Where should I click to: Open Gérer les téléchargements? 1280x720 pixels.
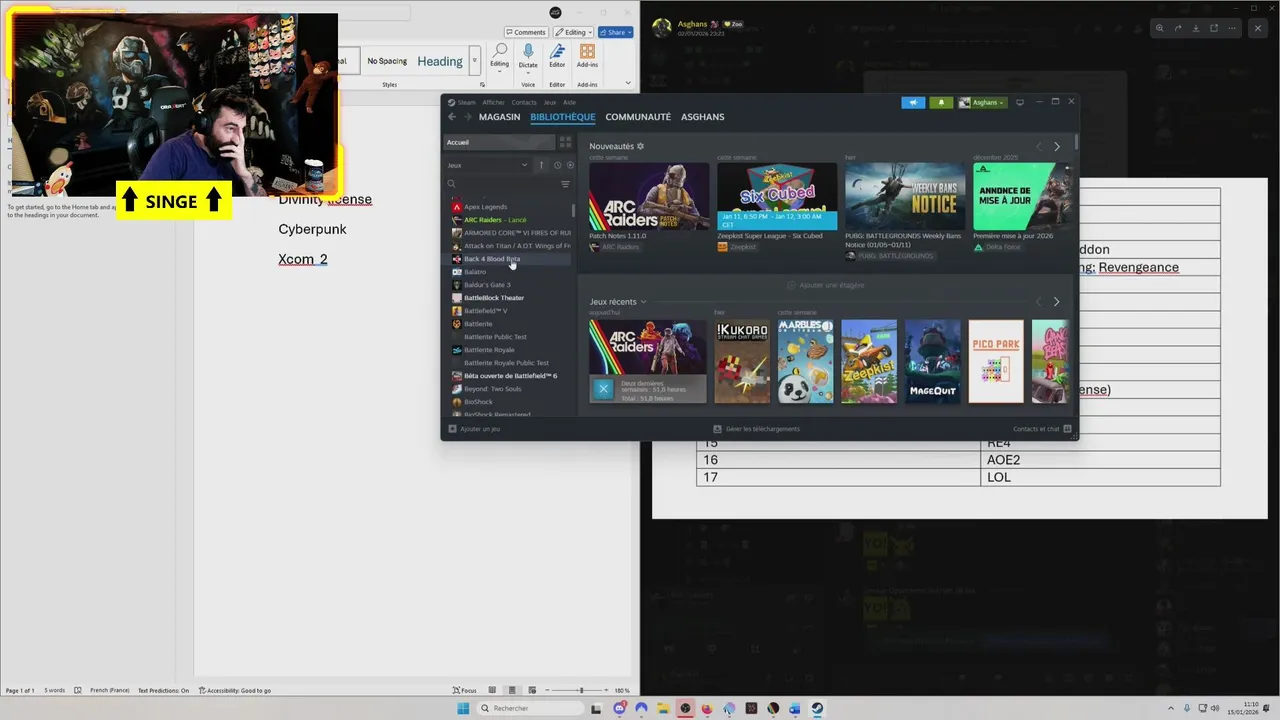[x=757, y=429]
